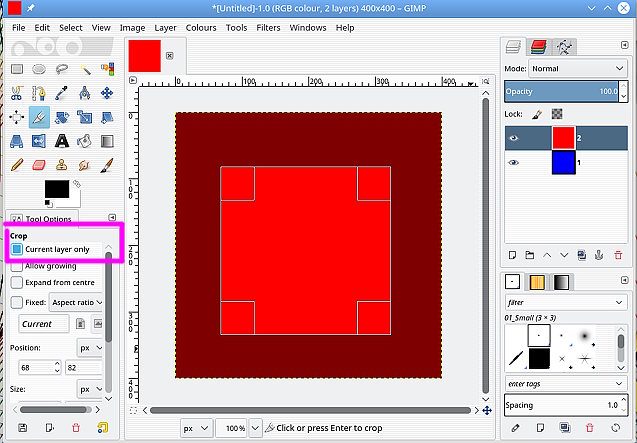Open the zoom percentage dropdown
The width and height of the screenshot is (637, 443).
(x=230, y=427)
